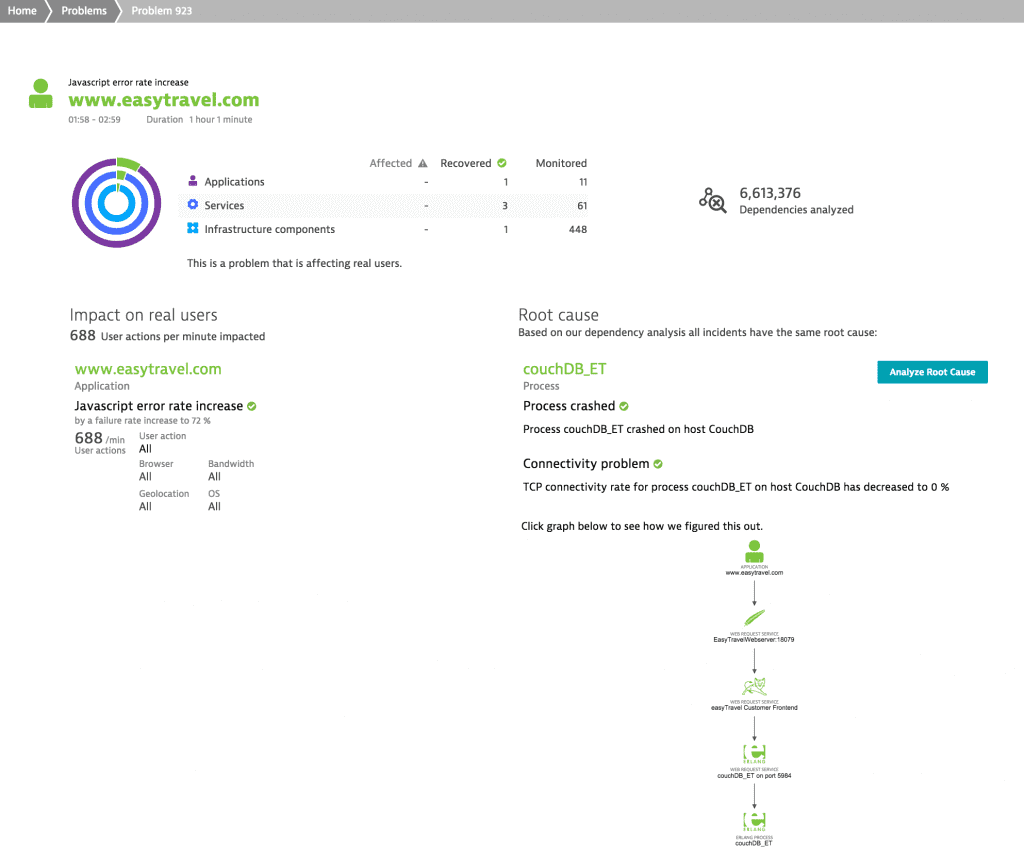Click the green user icon beside the problem title

pyautogui.click(x=40, y=94)
